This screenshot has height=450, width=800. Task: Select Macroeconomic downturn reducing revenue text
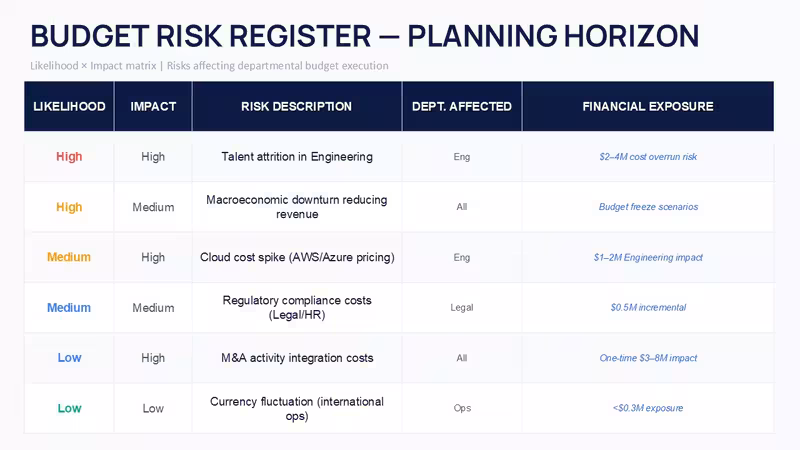297,207
